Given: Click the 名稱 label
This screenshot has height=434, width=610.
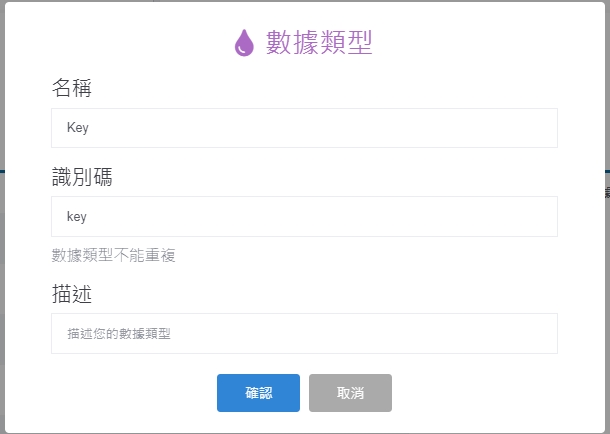Looking at the screenshot, I should (x=72, y=89).
